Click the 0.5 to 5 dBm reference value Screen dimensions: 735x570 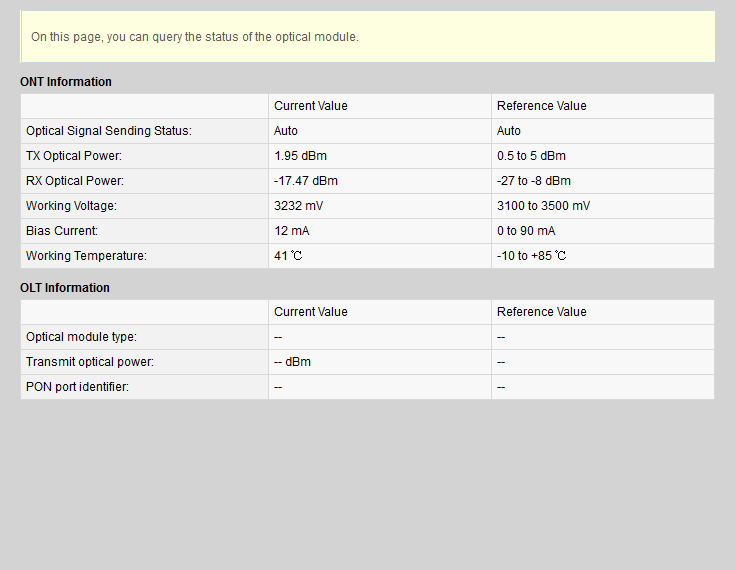click(x=531, y=156)
